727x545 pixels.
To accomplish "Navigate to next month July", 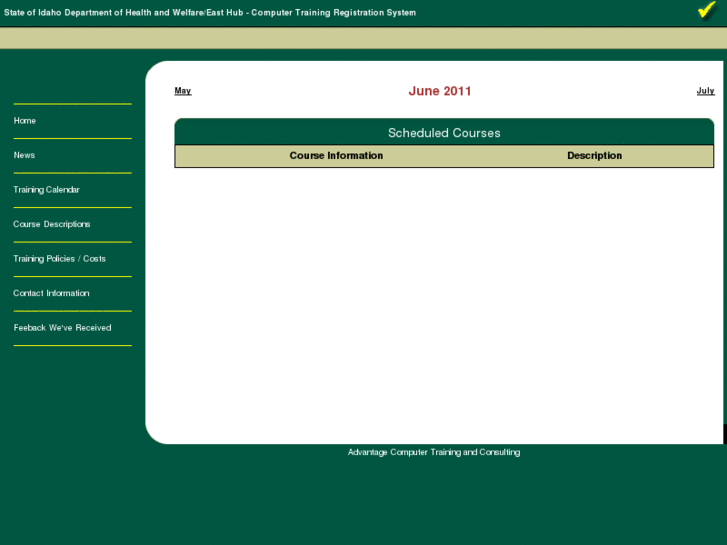I will (x=705, y=91).
